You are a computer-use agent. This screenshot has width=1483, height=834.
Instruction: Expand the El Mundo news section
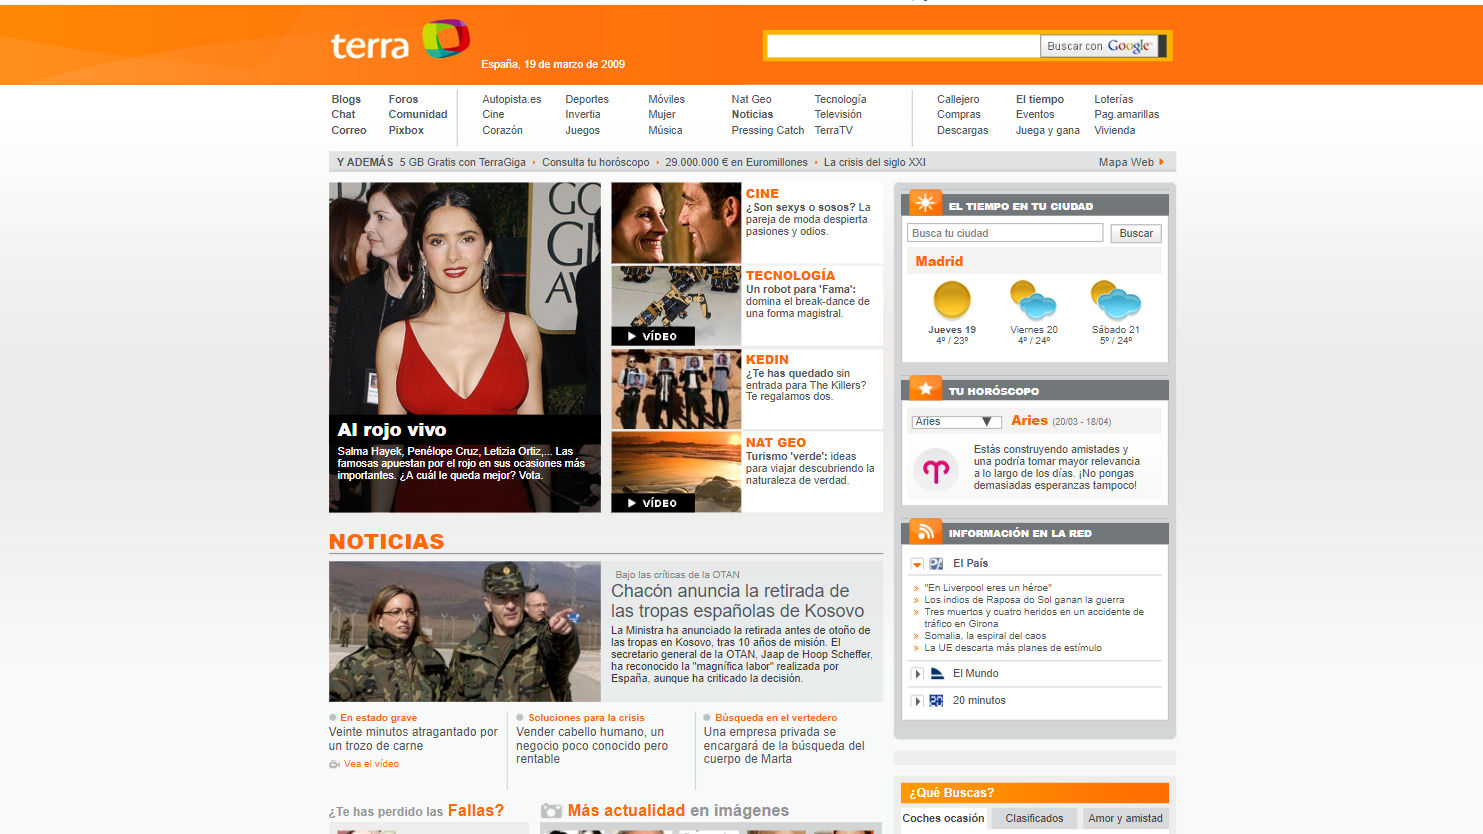pos(917,674)
